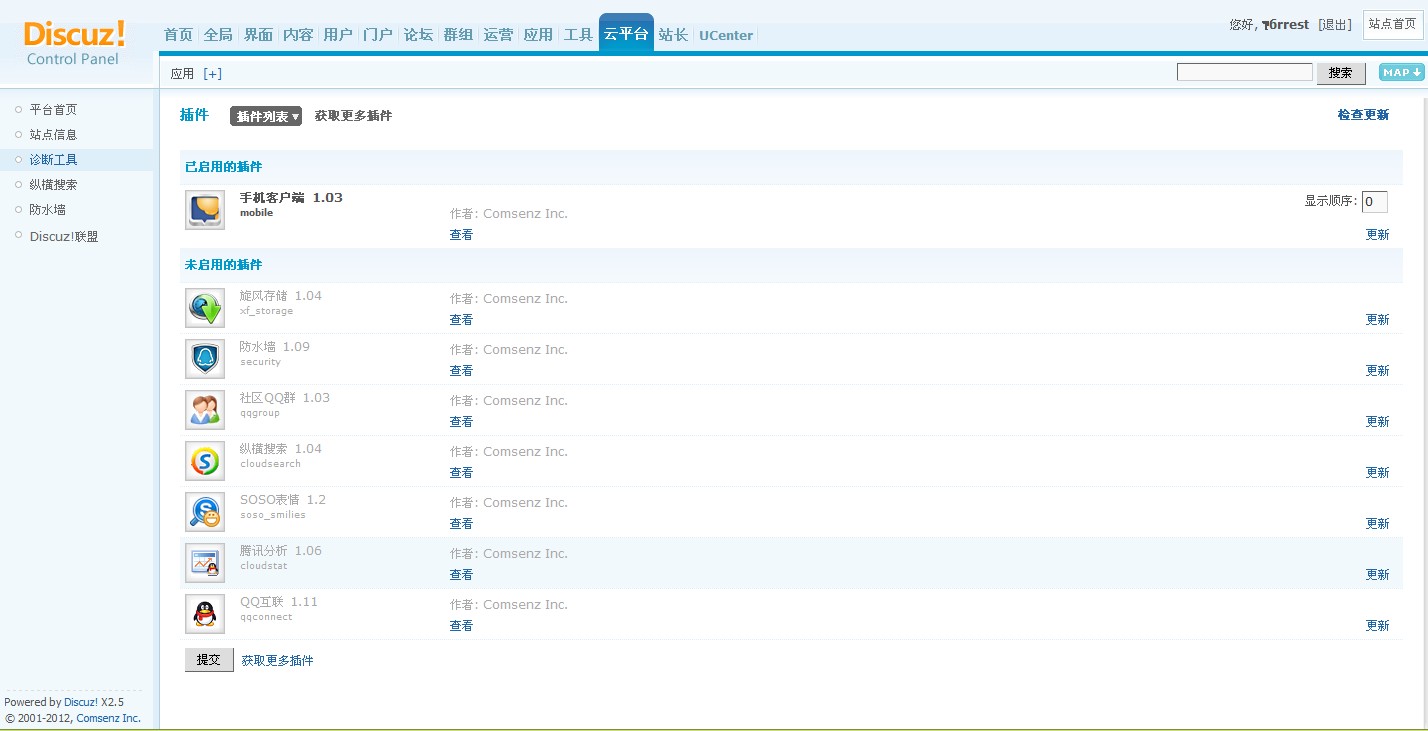Expand the [+] next to 应用
The height and width of the screenshot is (731, 1428).
212,74
